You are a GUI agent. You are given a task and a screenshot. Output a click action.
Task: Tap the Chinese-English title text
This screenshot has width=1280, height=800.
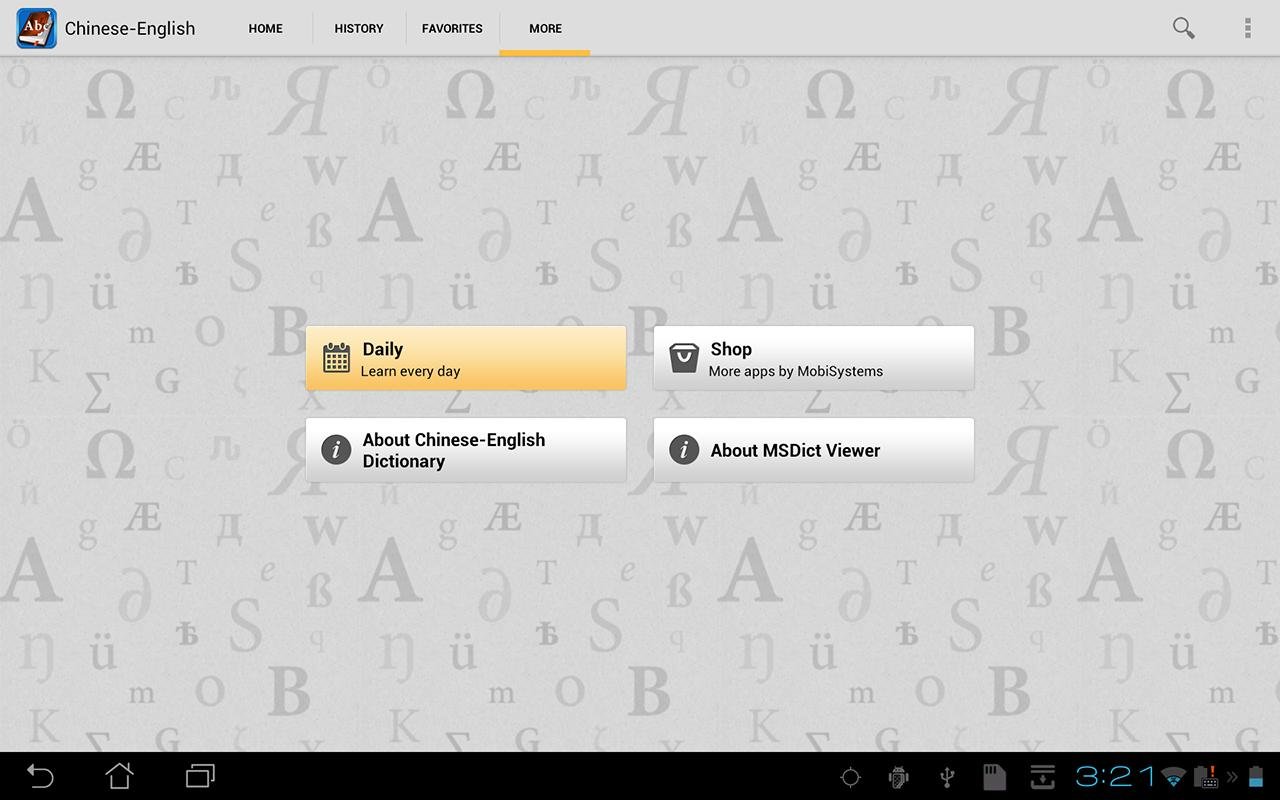(130, 28)
